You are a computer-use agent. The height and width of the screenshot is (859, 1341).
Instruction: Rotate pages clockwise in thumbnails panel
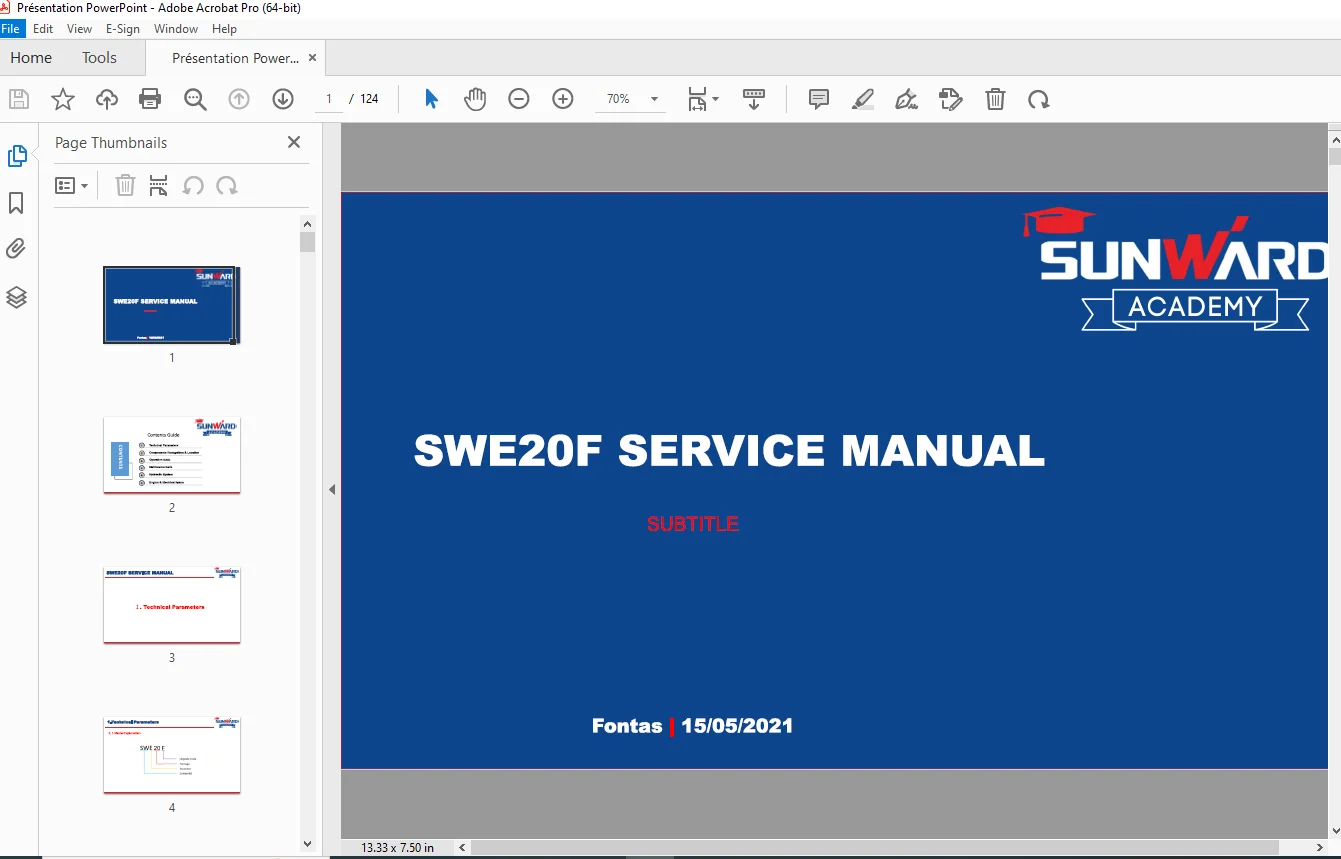tap(227, 185)
